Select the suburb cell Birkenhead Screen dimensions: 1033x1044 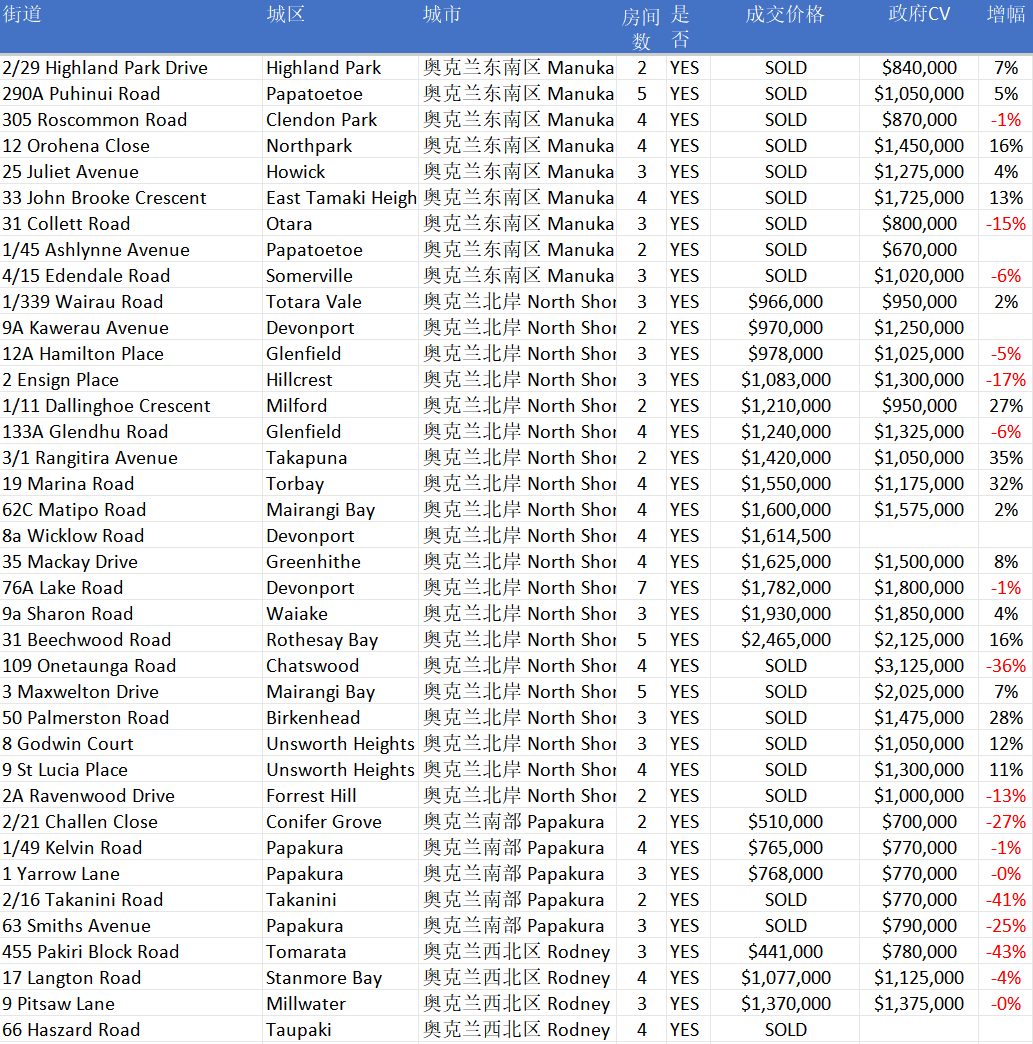pyautogui.click(x=313, y=717)
